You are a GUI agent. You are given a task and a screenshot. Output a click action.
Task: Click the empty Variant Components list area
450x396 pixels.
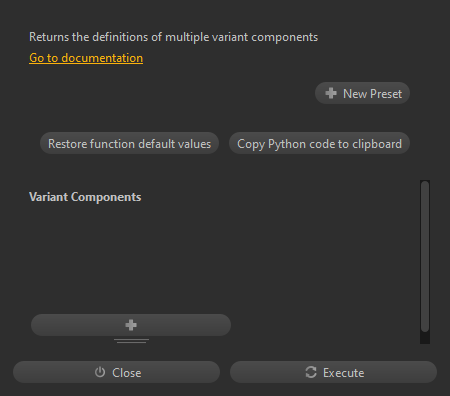pos(220,258)
